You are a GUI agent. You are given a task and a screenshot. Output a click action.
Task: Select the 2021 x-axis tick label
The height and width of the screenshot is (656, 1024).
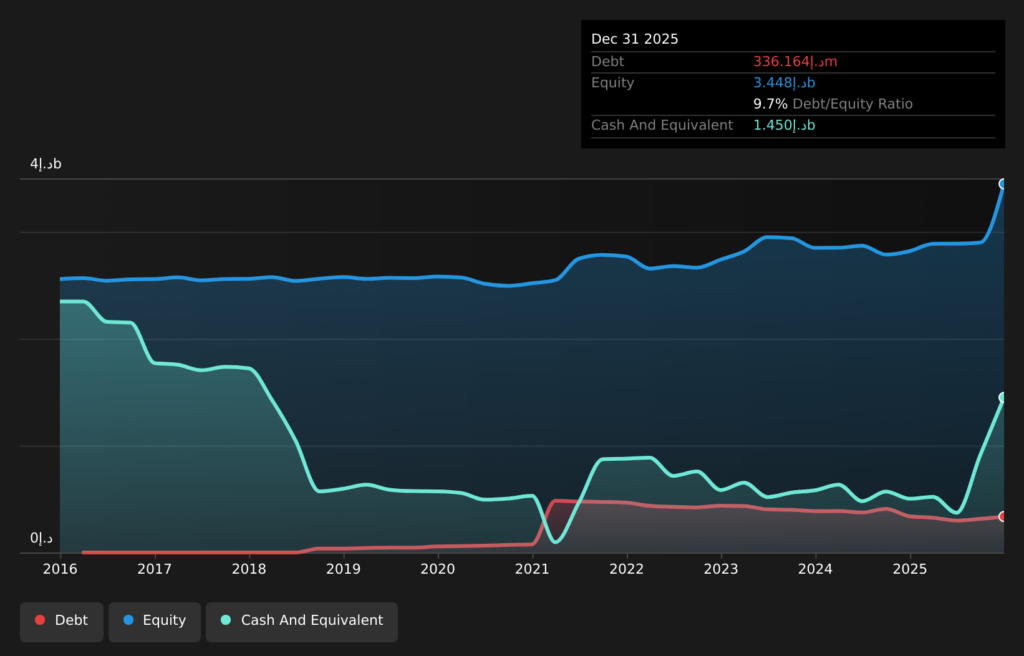532,569
